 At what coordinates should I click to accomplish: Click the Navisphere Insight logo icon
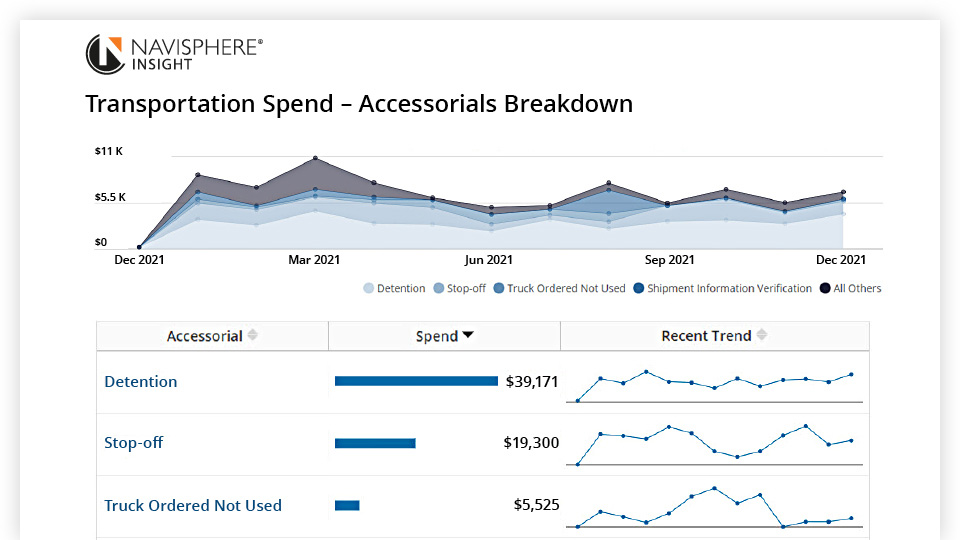pos(105,54)
